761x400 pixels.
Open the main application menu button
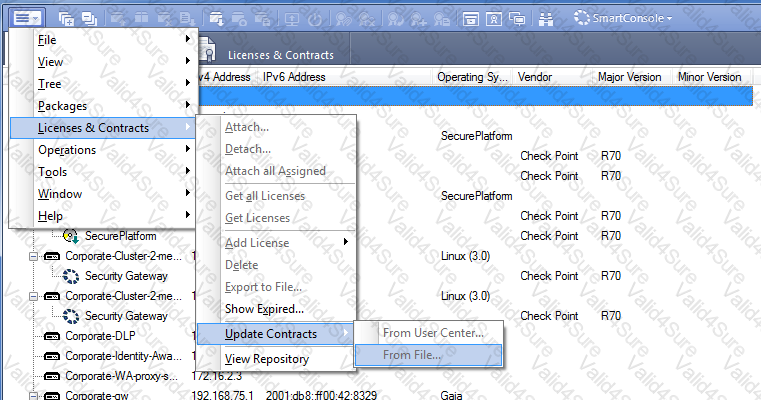click(x=27, y=18)
